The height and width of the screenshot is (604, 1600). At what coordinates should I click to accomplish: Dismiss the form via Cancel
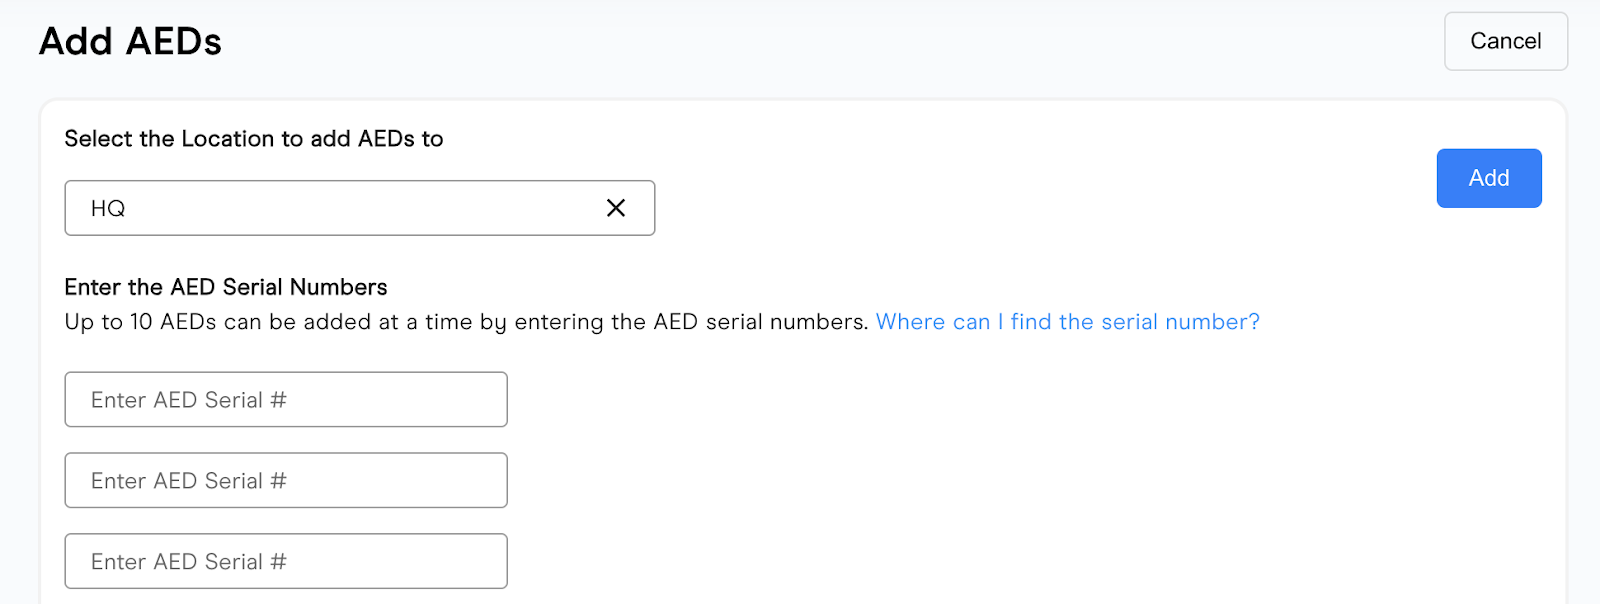pos(1505,41)
